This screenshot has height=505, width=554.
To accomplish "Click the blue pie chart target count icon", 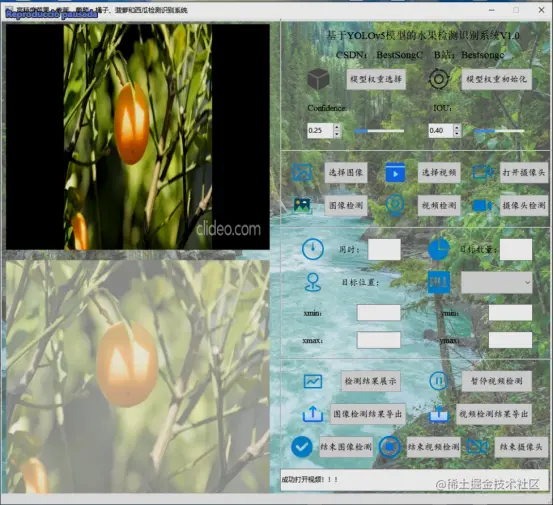I will point(439,249).
